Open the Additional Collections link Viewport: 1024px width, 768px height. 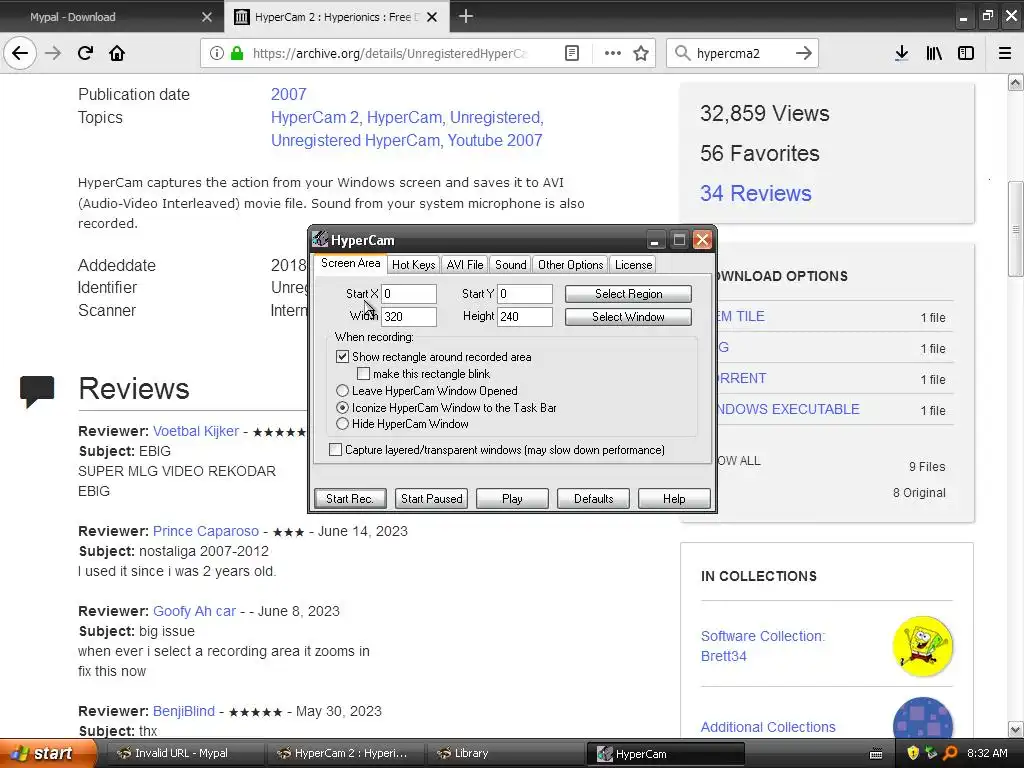point(768,727)
